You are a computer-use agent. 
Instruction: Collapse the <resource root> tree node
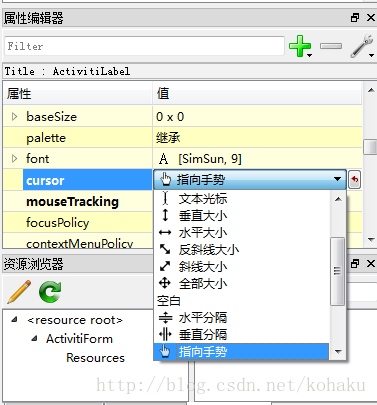coord(14,319)
